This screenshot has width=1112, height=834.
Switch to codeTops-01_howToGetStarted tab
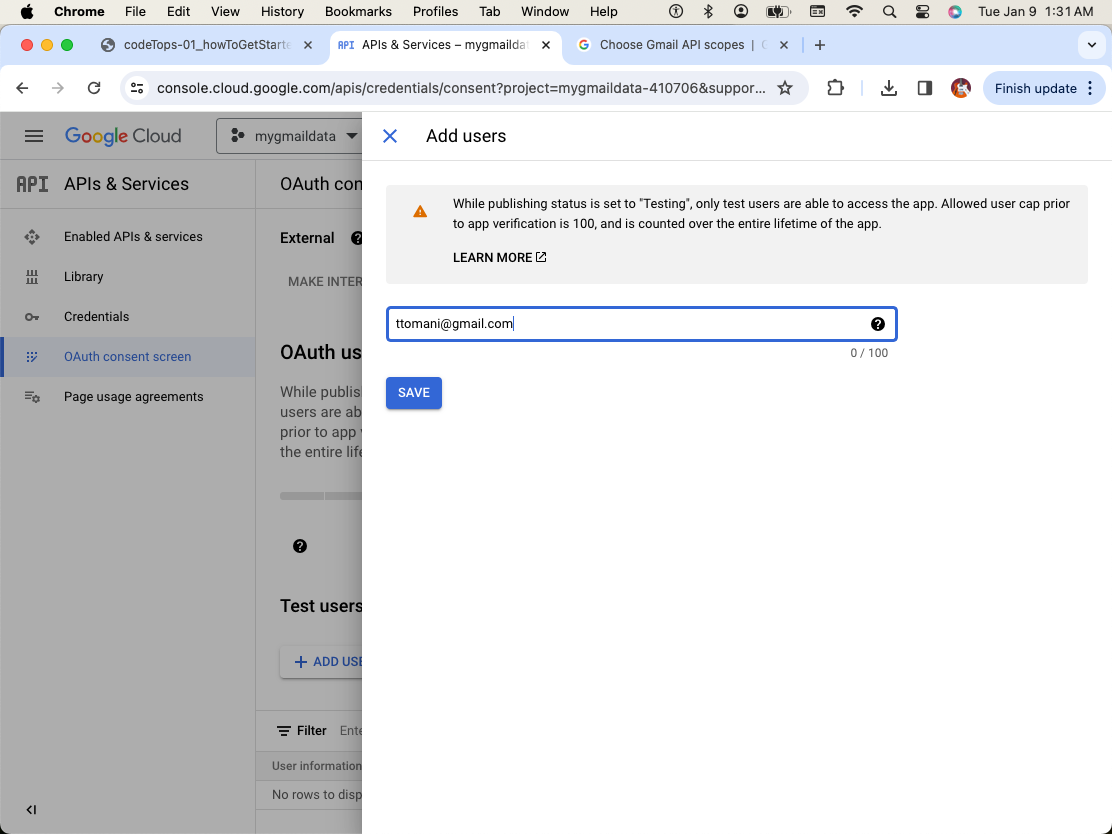tap(206, 45)
